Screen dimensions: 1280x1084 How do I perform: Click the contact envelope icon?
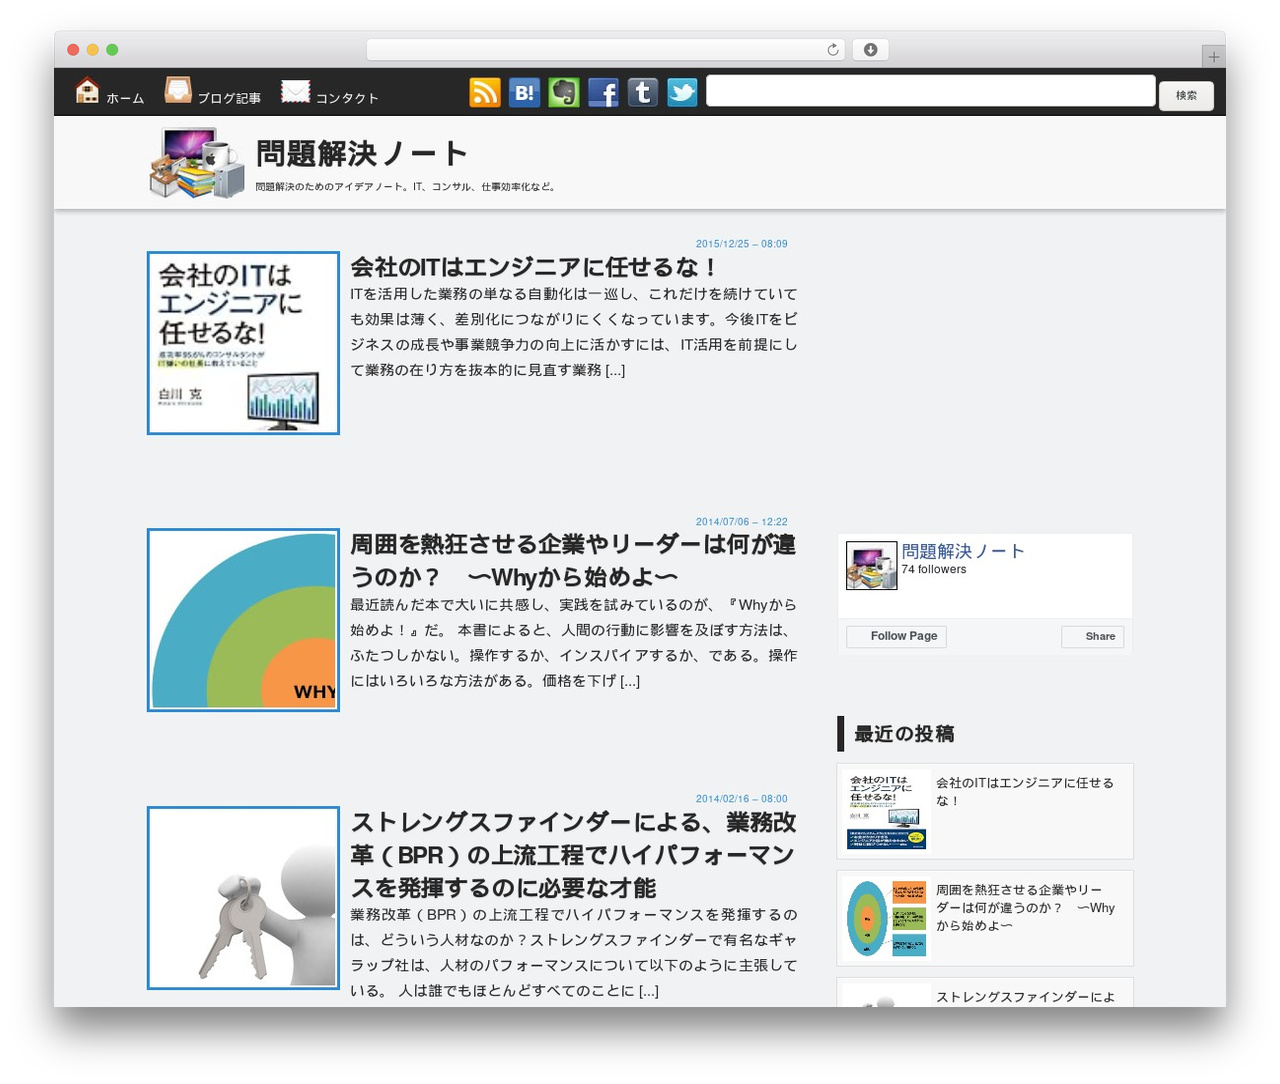point(296,91)
